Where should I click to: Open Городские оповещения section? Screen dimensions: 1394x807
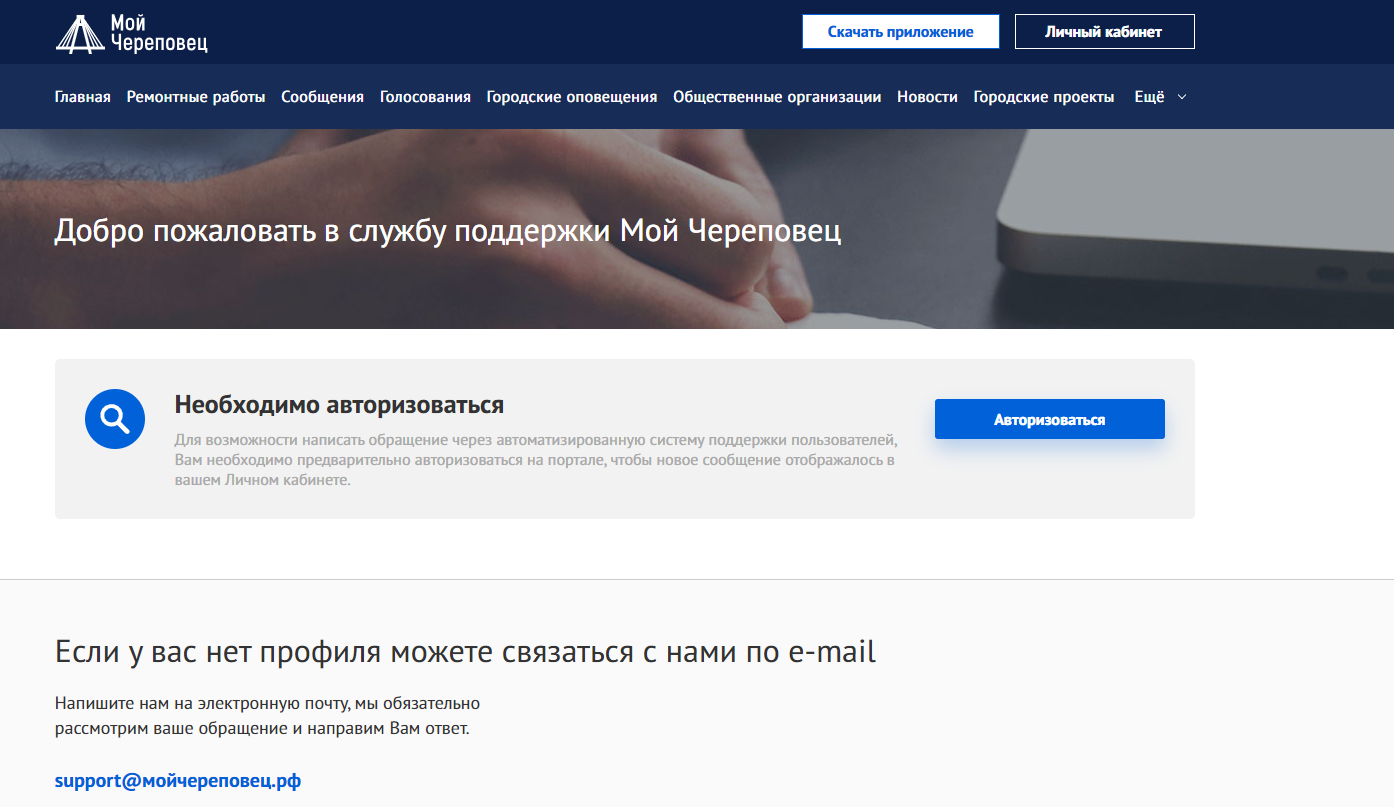pos(572,97)
